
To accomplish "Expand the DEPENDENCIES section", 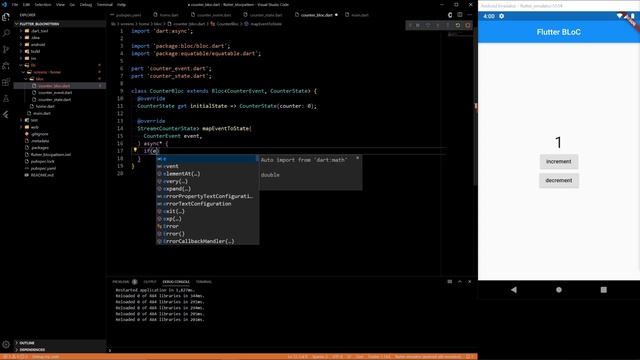I will [x=32, y=350].
